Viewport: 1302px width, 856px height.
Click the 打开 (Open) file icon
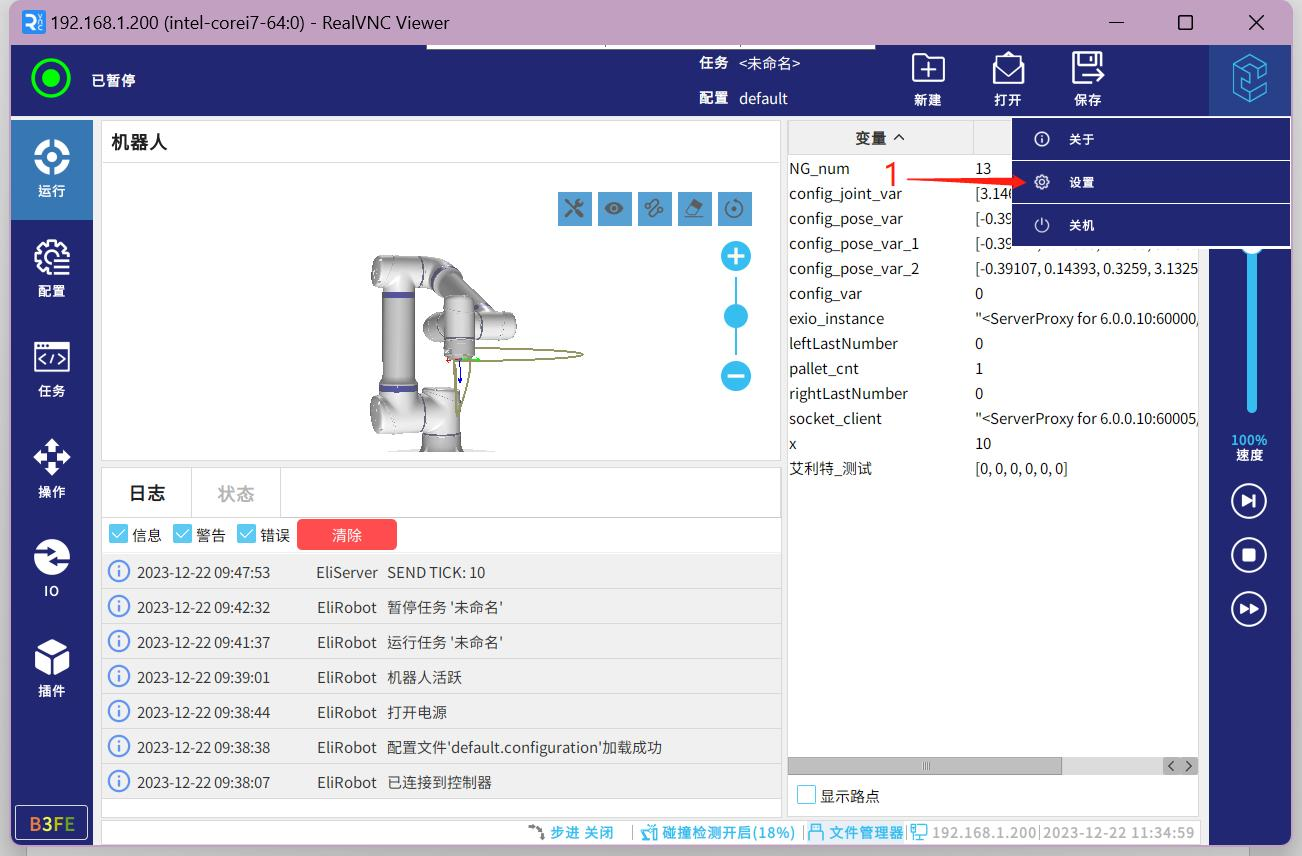[1008, 79]
